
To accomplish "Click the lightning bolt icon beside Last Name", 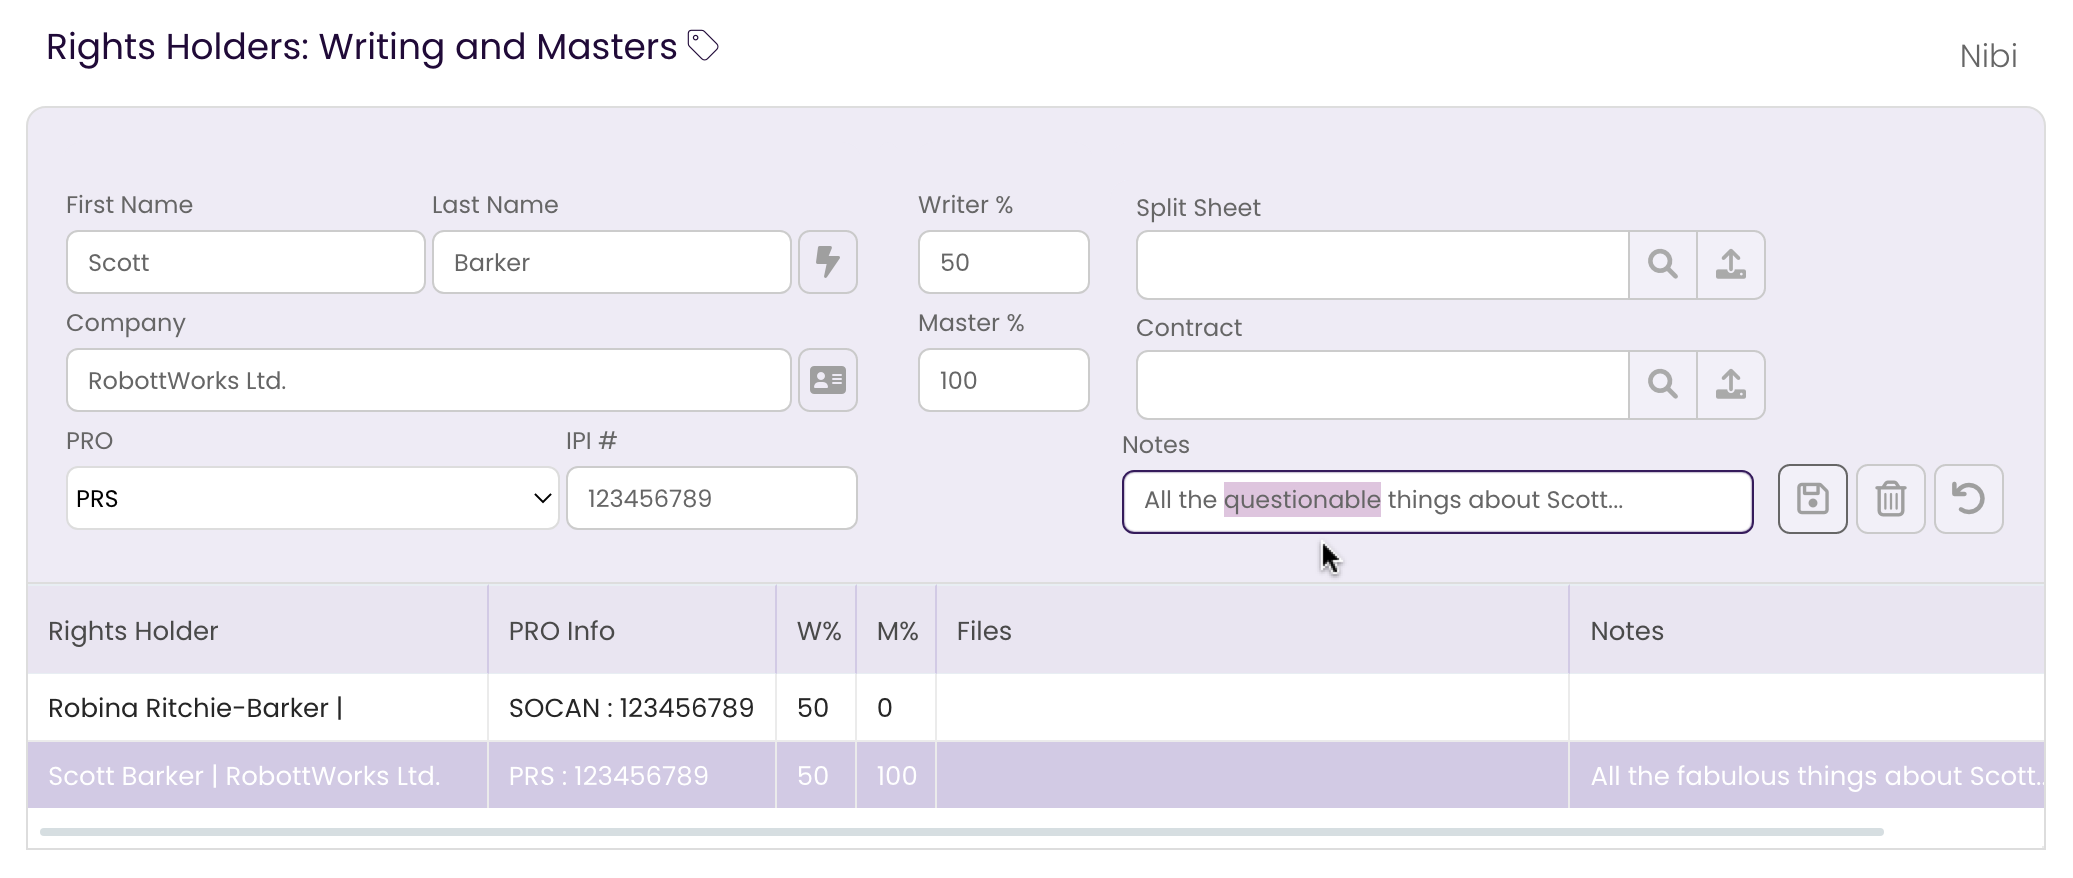I will [x=828, y=262].
